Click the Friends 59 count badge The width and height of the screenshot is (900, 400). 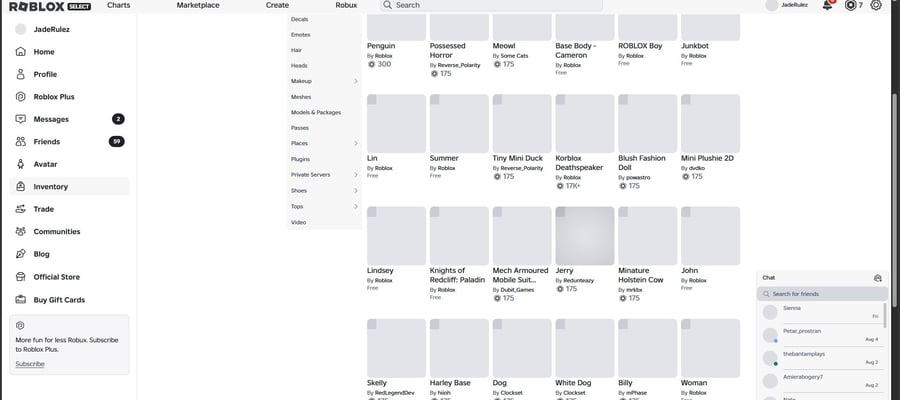[117, 141]
